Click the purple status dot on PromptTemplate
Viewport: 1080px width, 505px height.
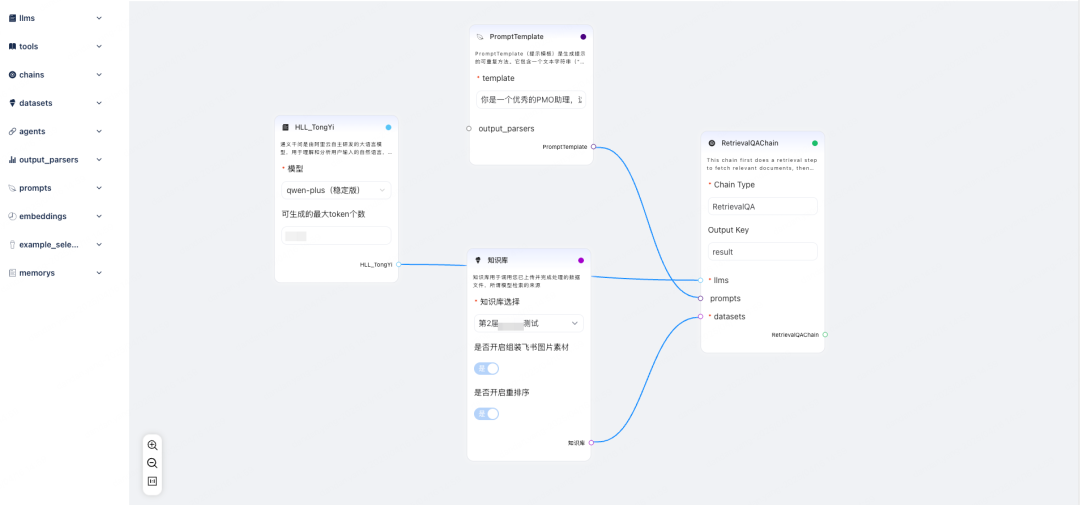583,37
